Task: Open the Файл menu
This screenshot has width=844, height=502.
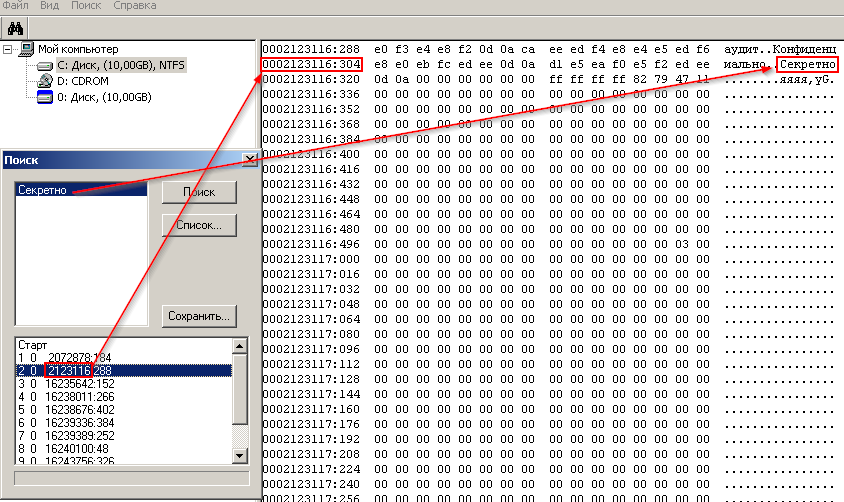Action: pyautogui.click(x=16, y=5)
